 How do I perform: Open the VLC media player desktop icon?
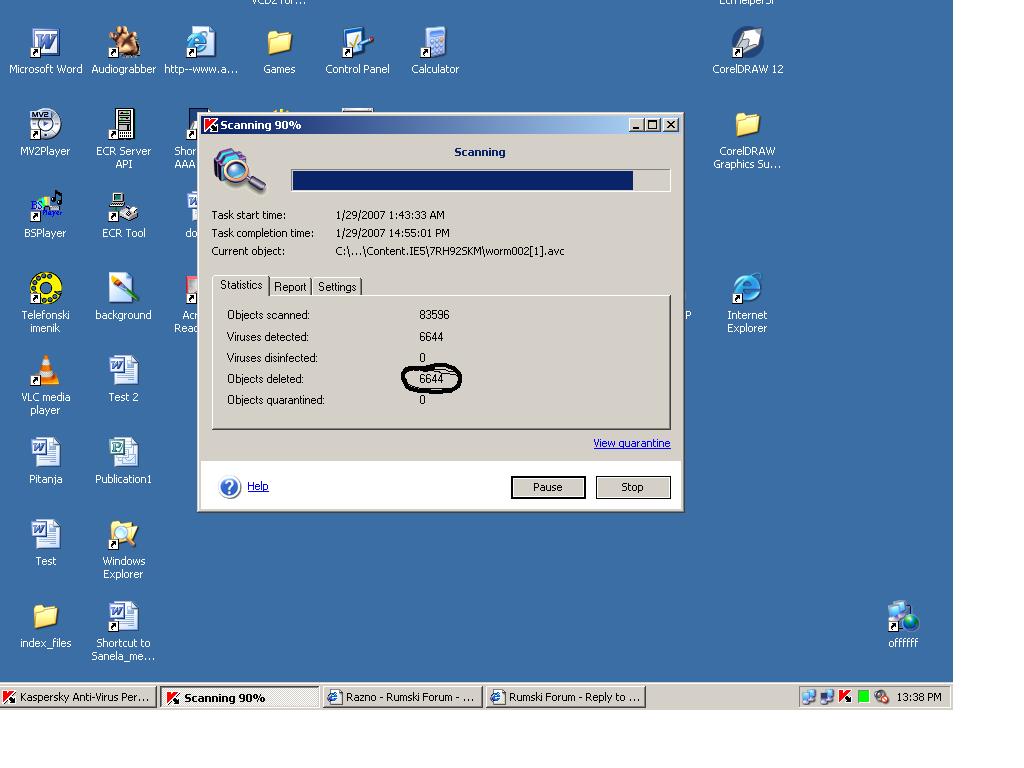[45, 372]
